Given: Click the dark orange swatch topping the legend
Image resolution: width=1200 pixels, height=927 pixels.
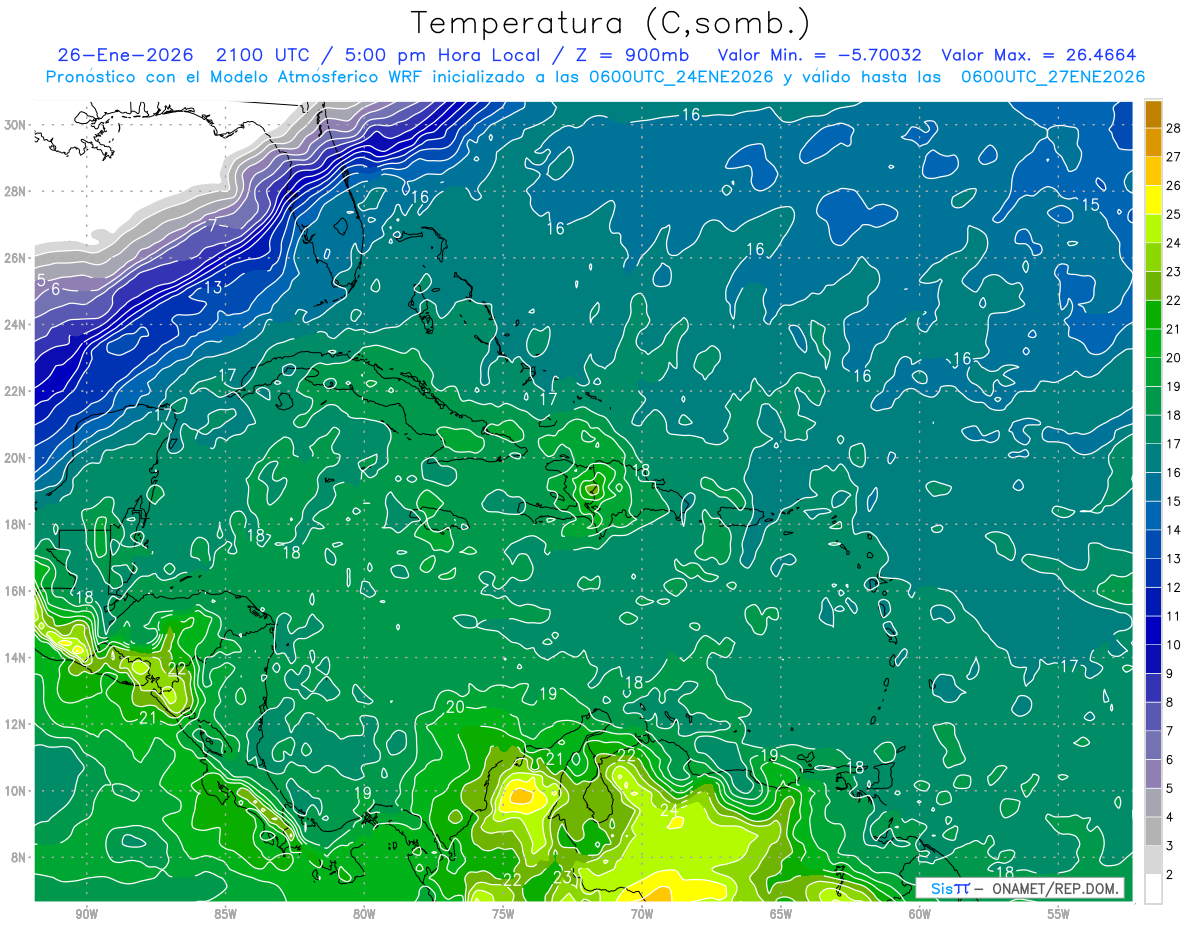Looking at the screenshot, I should click(1153, 114).
